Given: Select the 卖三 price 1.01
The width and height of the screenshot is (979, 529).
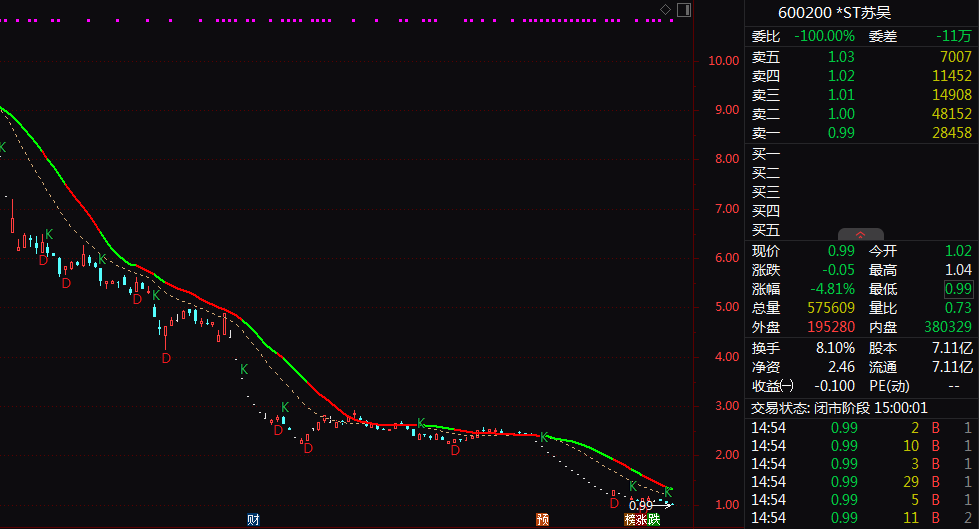Looking at the screenshot, I should point(841,95).
